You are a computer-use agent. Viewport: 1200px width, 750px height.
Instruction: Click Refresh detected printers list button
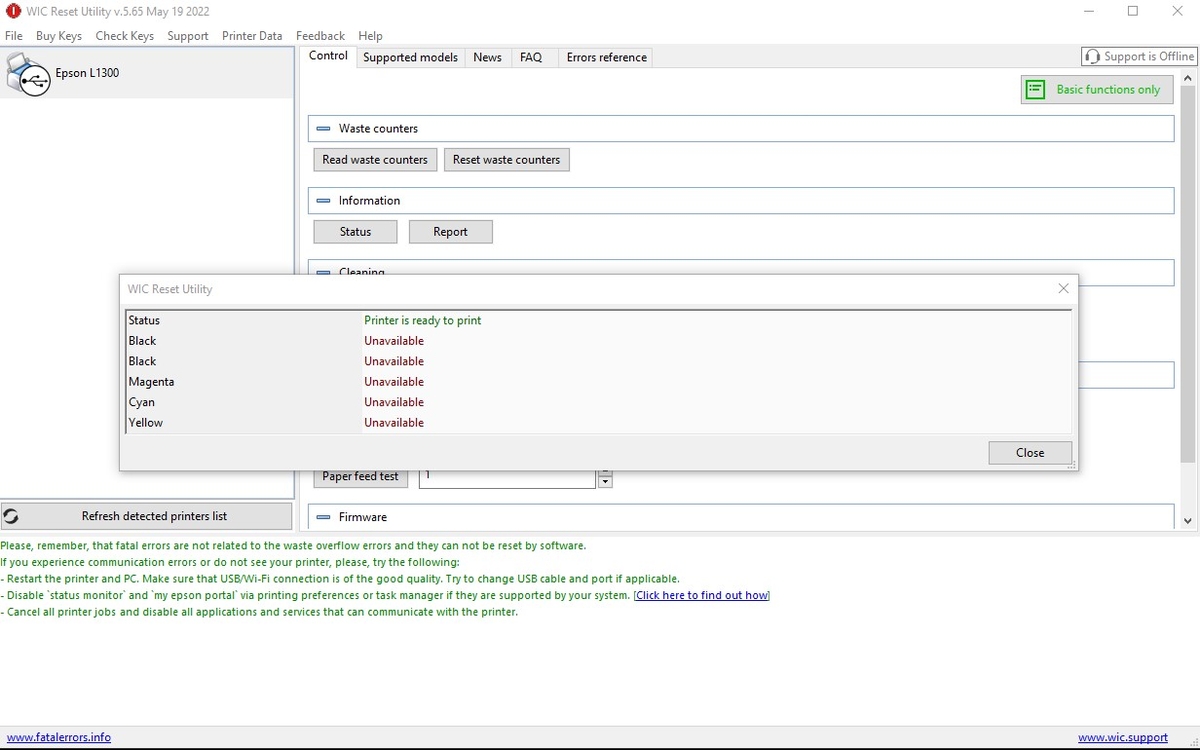pyautogui.click(x=146, y=517)
